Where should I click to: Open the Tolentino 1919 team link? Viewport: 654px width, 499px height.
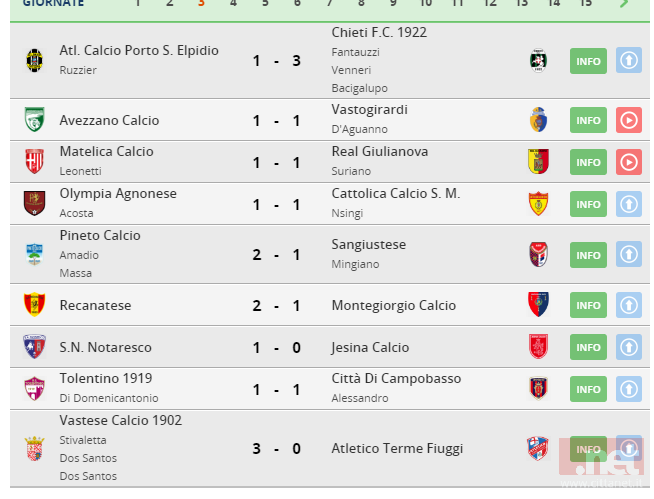[x=106, y=378]
